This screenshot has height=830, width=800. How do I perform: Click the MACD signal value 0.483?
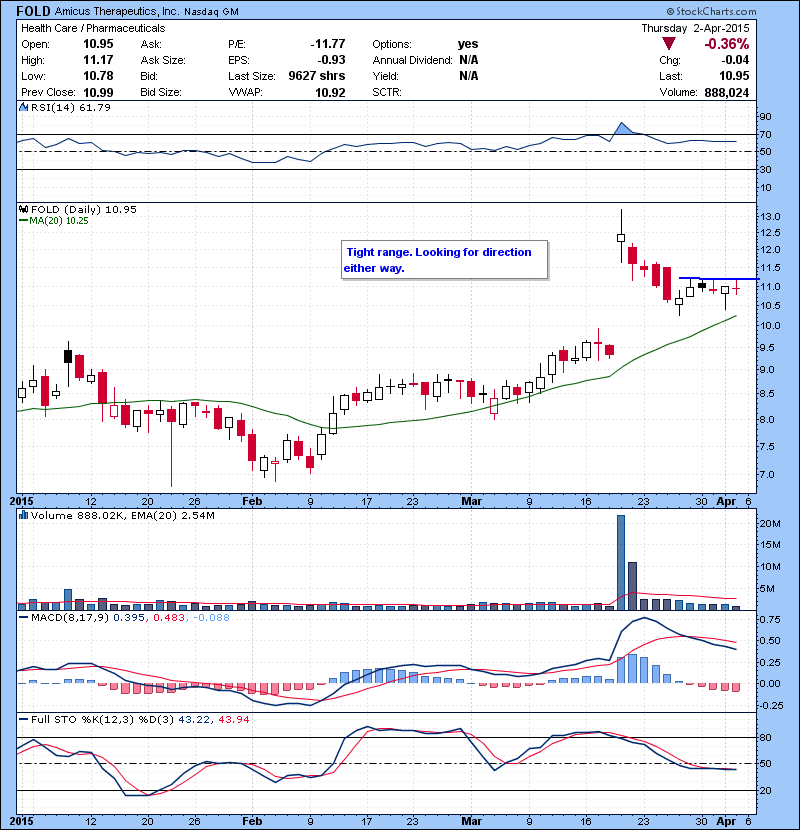coord(169,617)
